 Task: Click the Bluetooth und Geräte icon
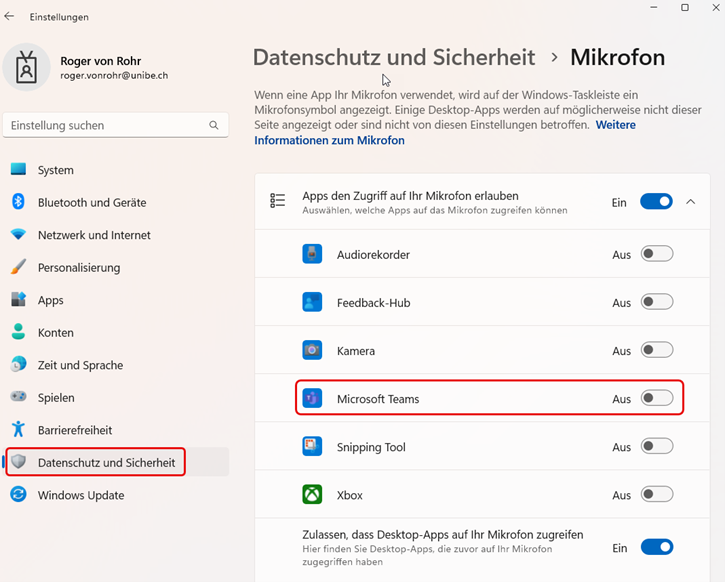(x=18, y=202)
